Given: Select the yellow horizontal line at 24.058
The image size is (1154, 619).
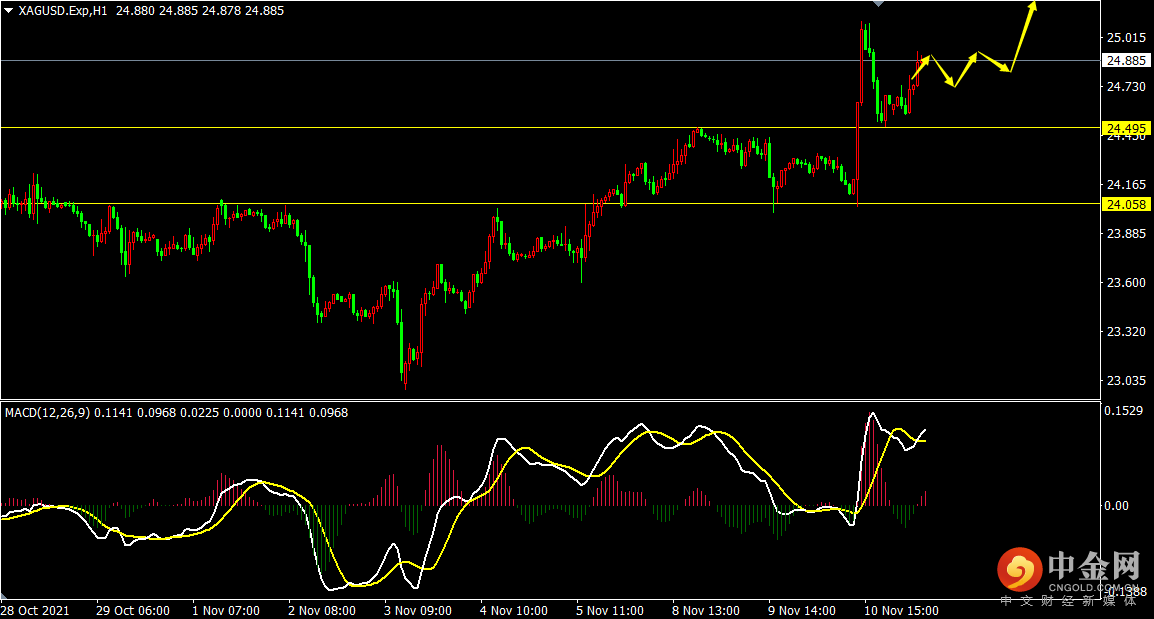Looking at the screenshot, I should click(x=551, y=204).
